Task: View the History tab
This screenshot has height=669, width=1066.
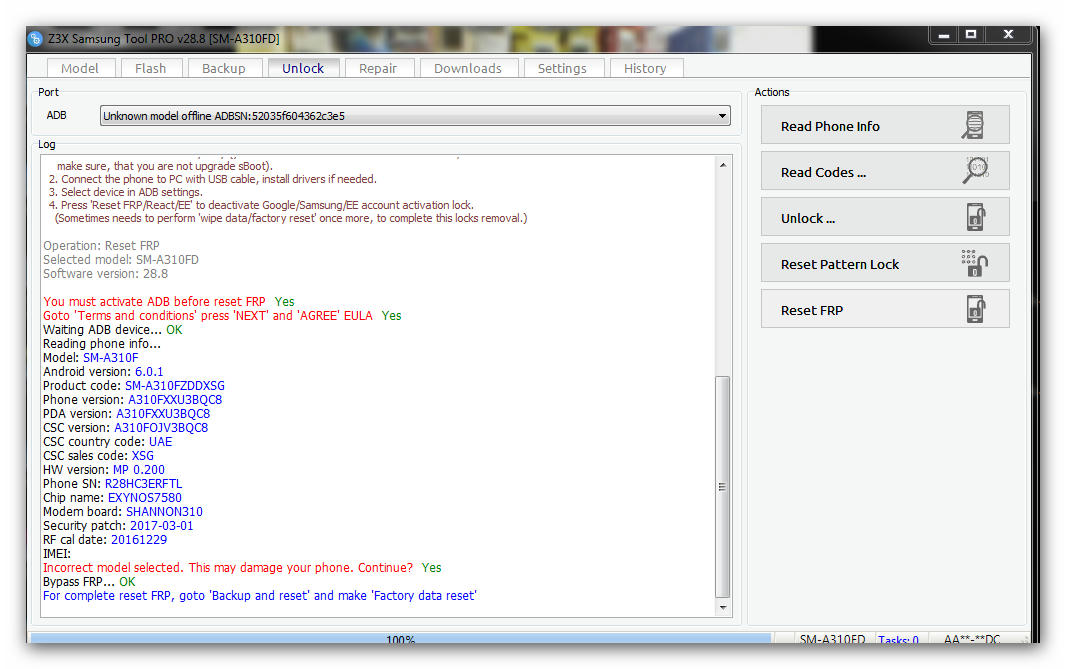Action: [x=645, y=68]
